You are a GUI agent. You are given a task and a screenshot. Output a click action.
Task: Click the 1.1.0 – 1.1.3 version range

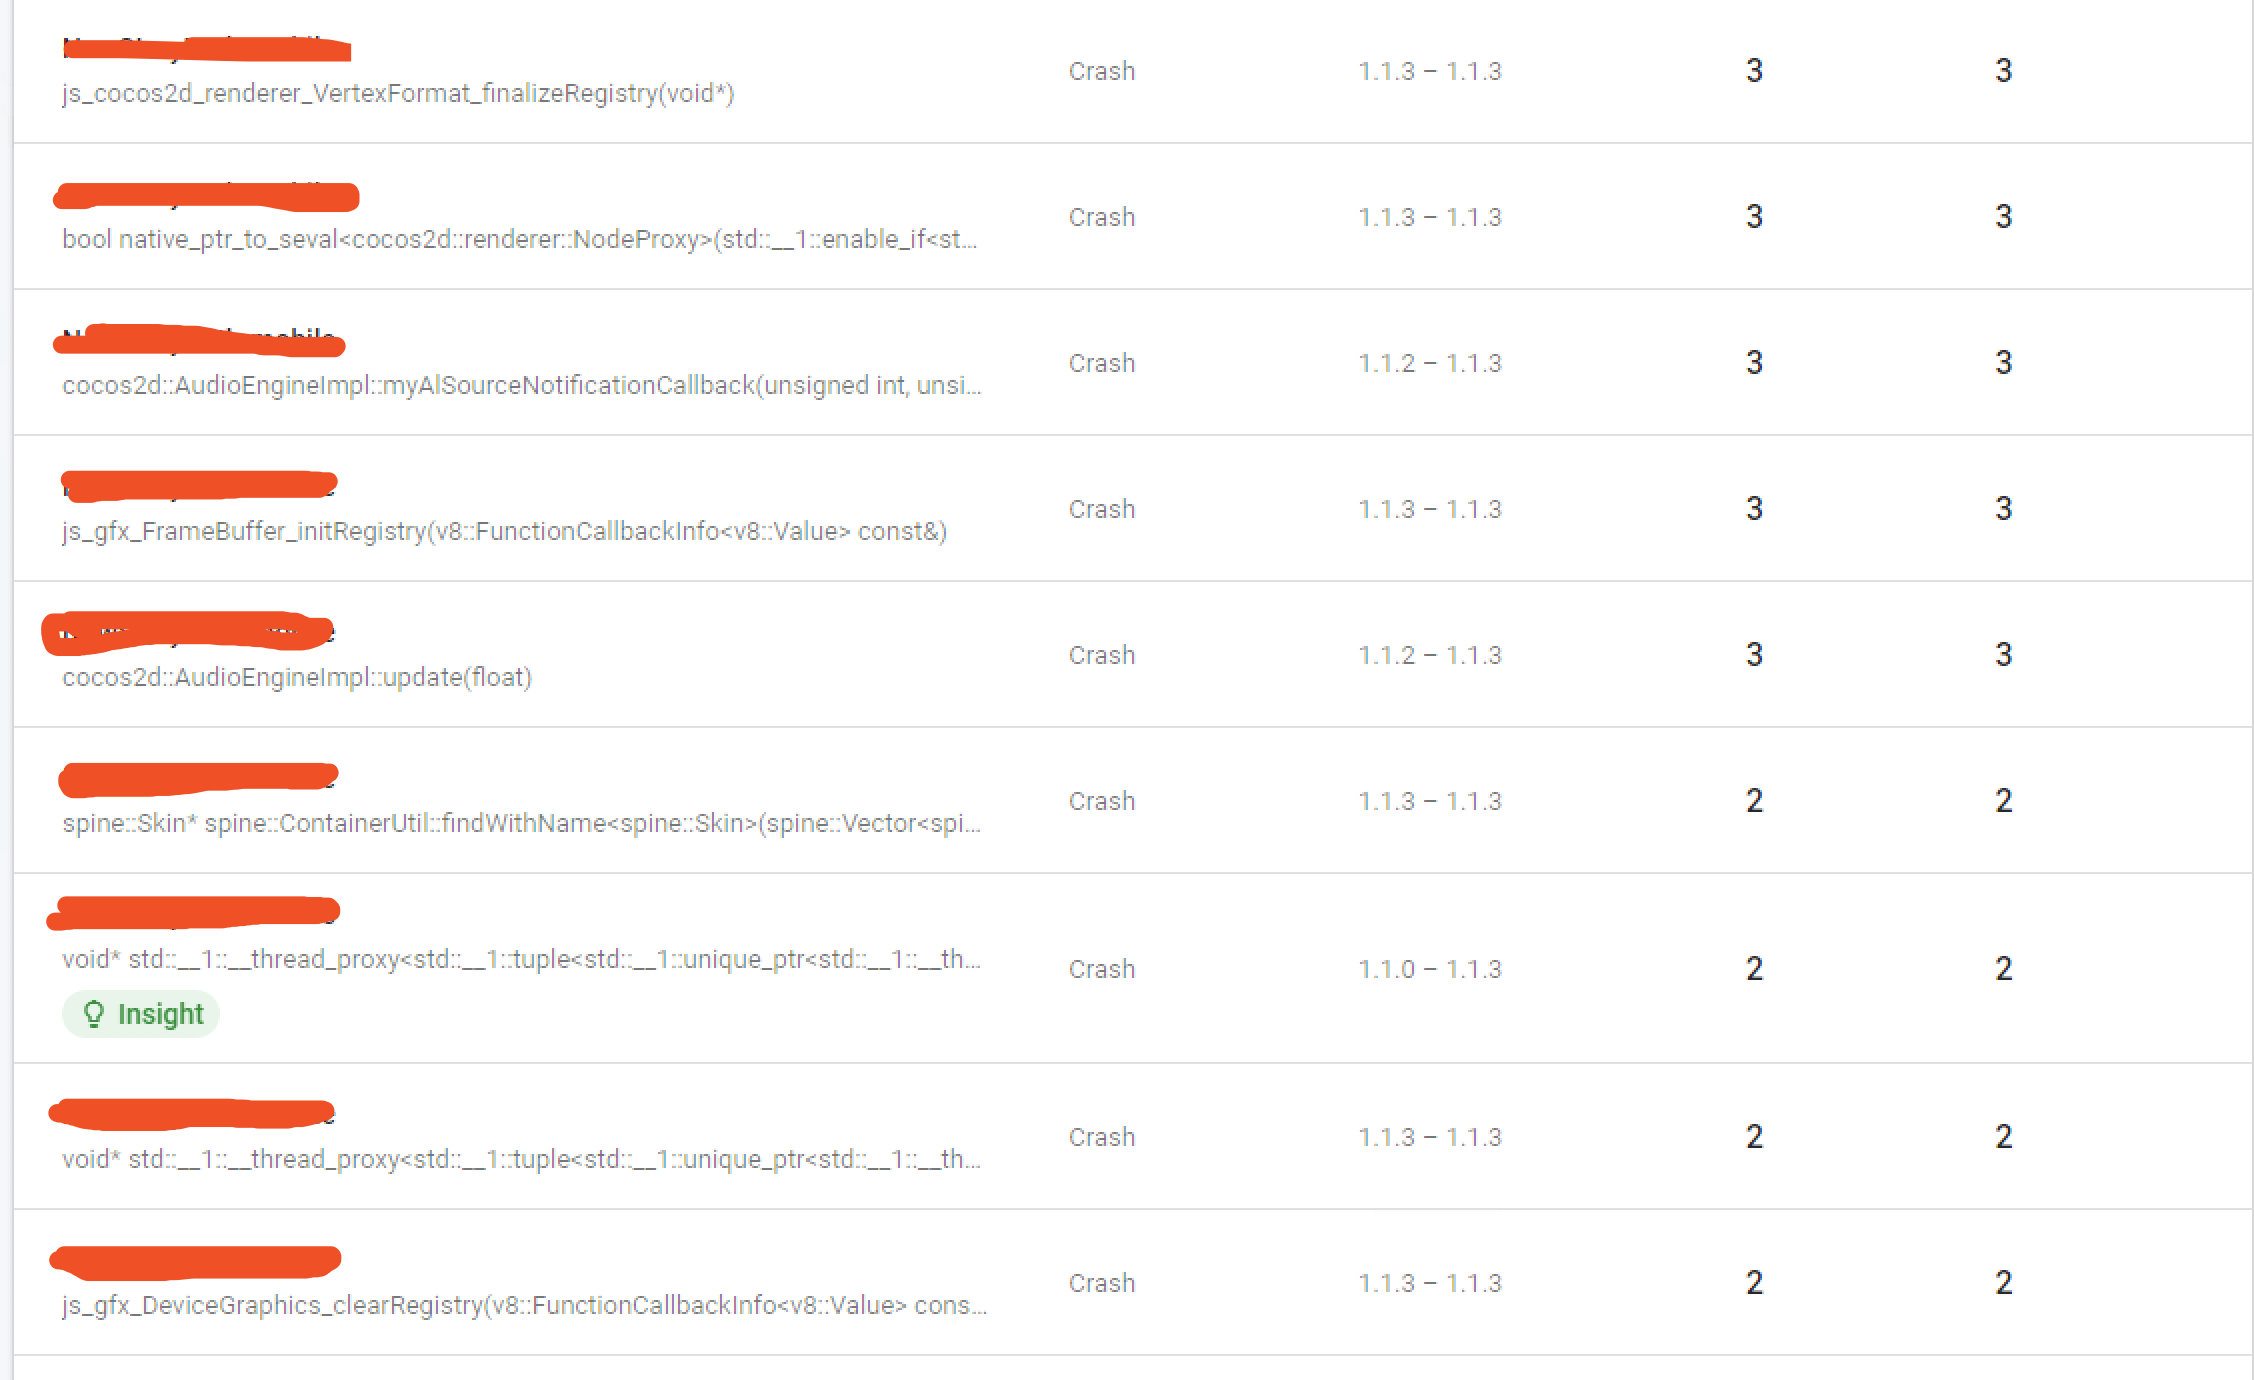pos(1429,969)
